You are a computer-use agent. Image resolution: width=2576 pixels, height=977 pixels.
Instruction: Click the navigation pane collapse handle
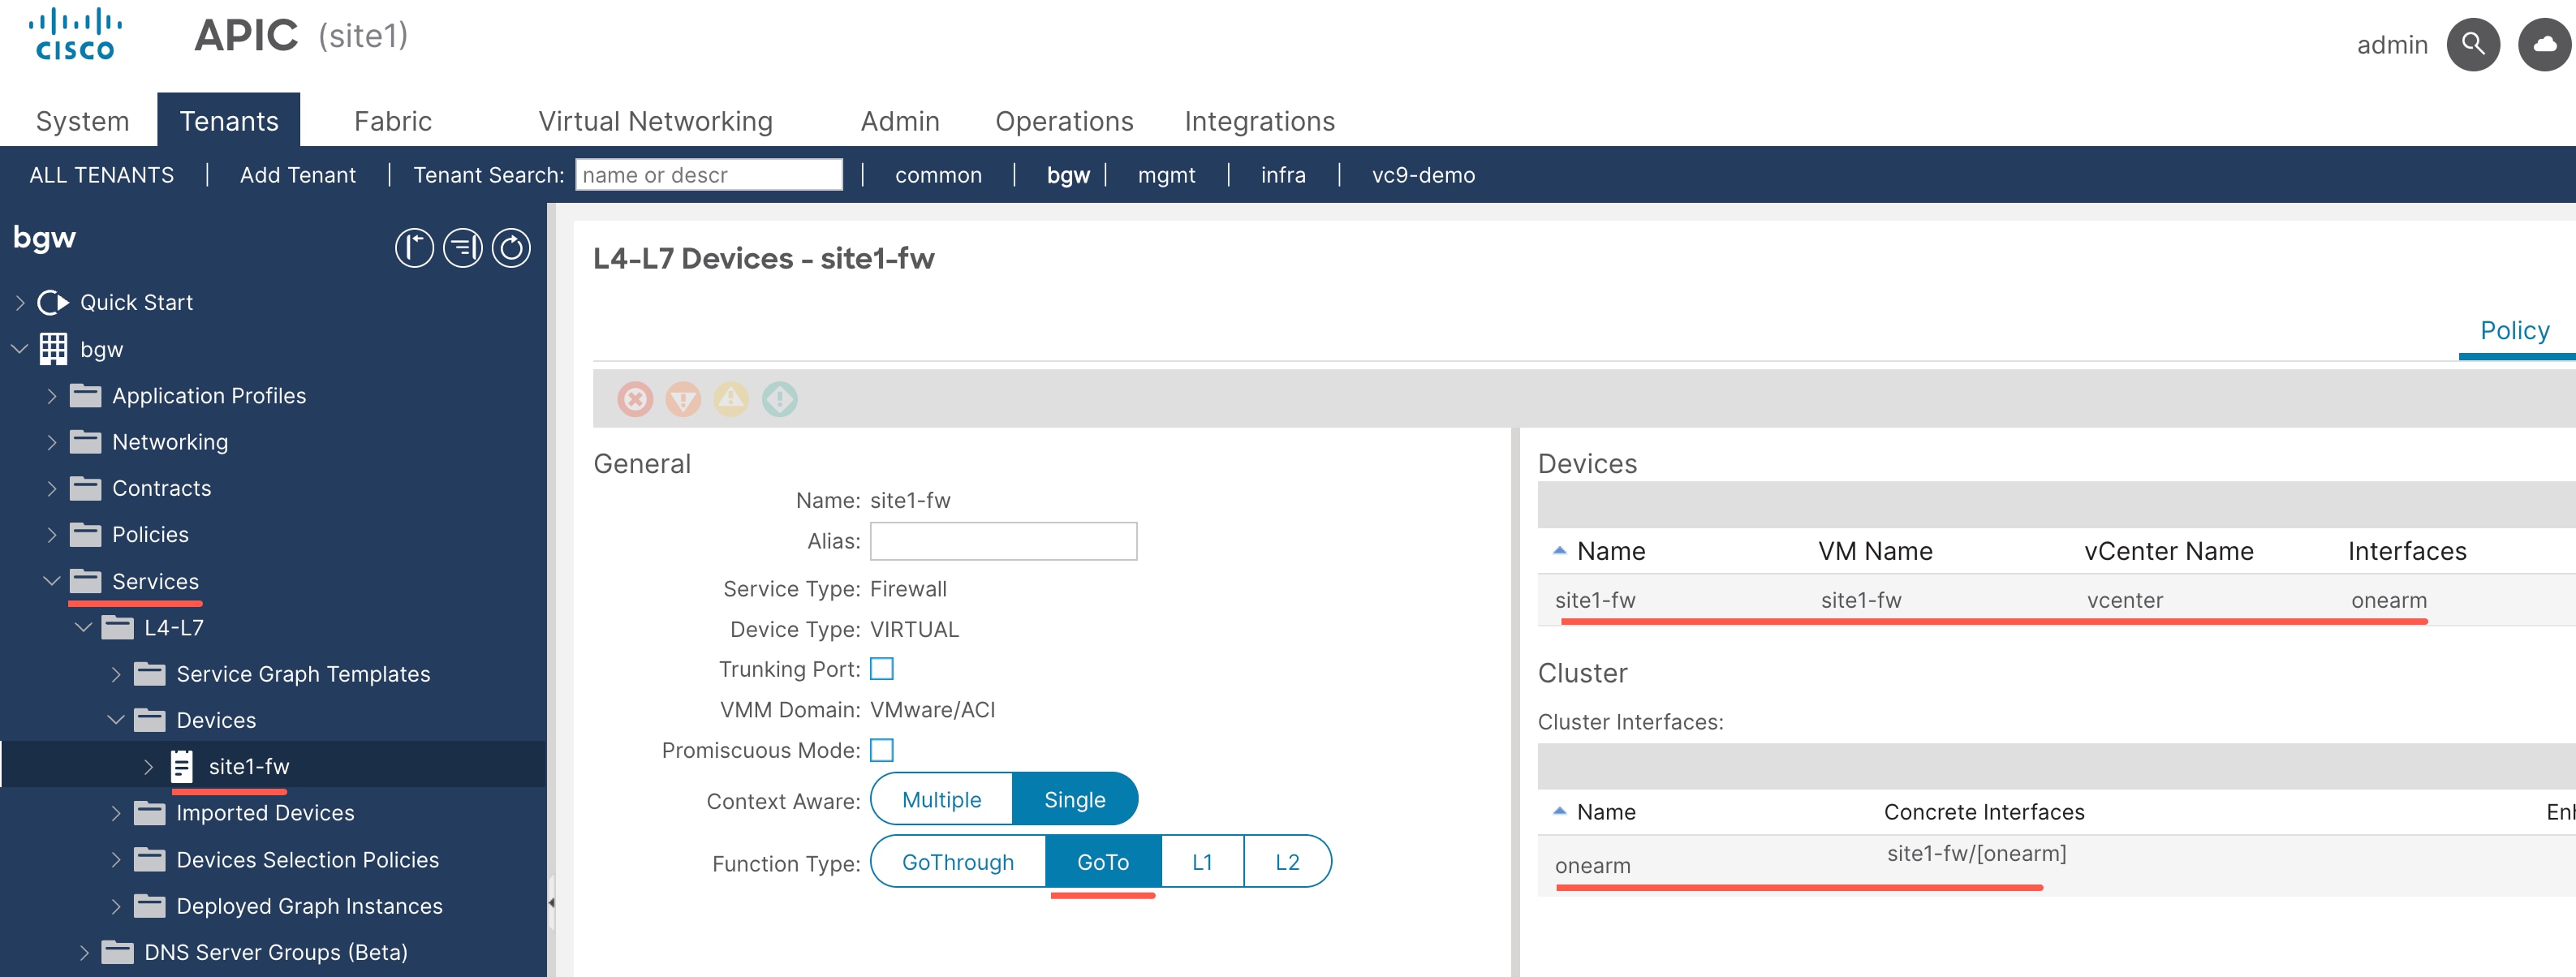tap(551, 902)
